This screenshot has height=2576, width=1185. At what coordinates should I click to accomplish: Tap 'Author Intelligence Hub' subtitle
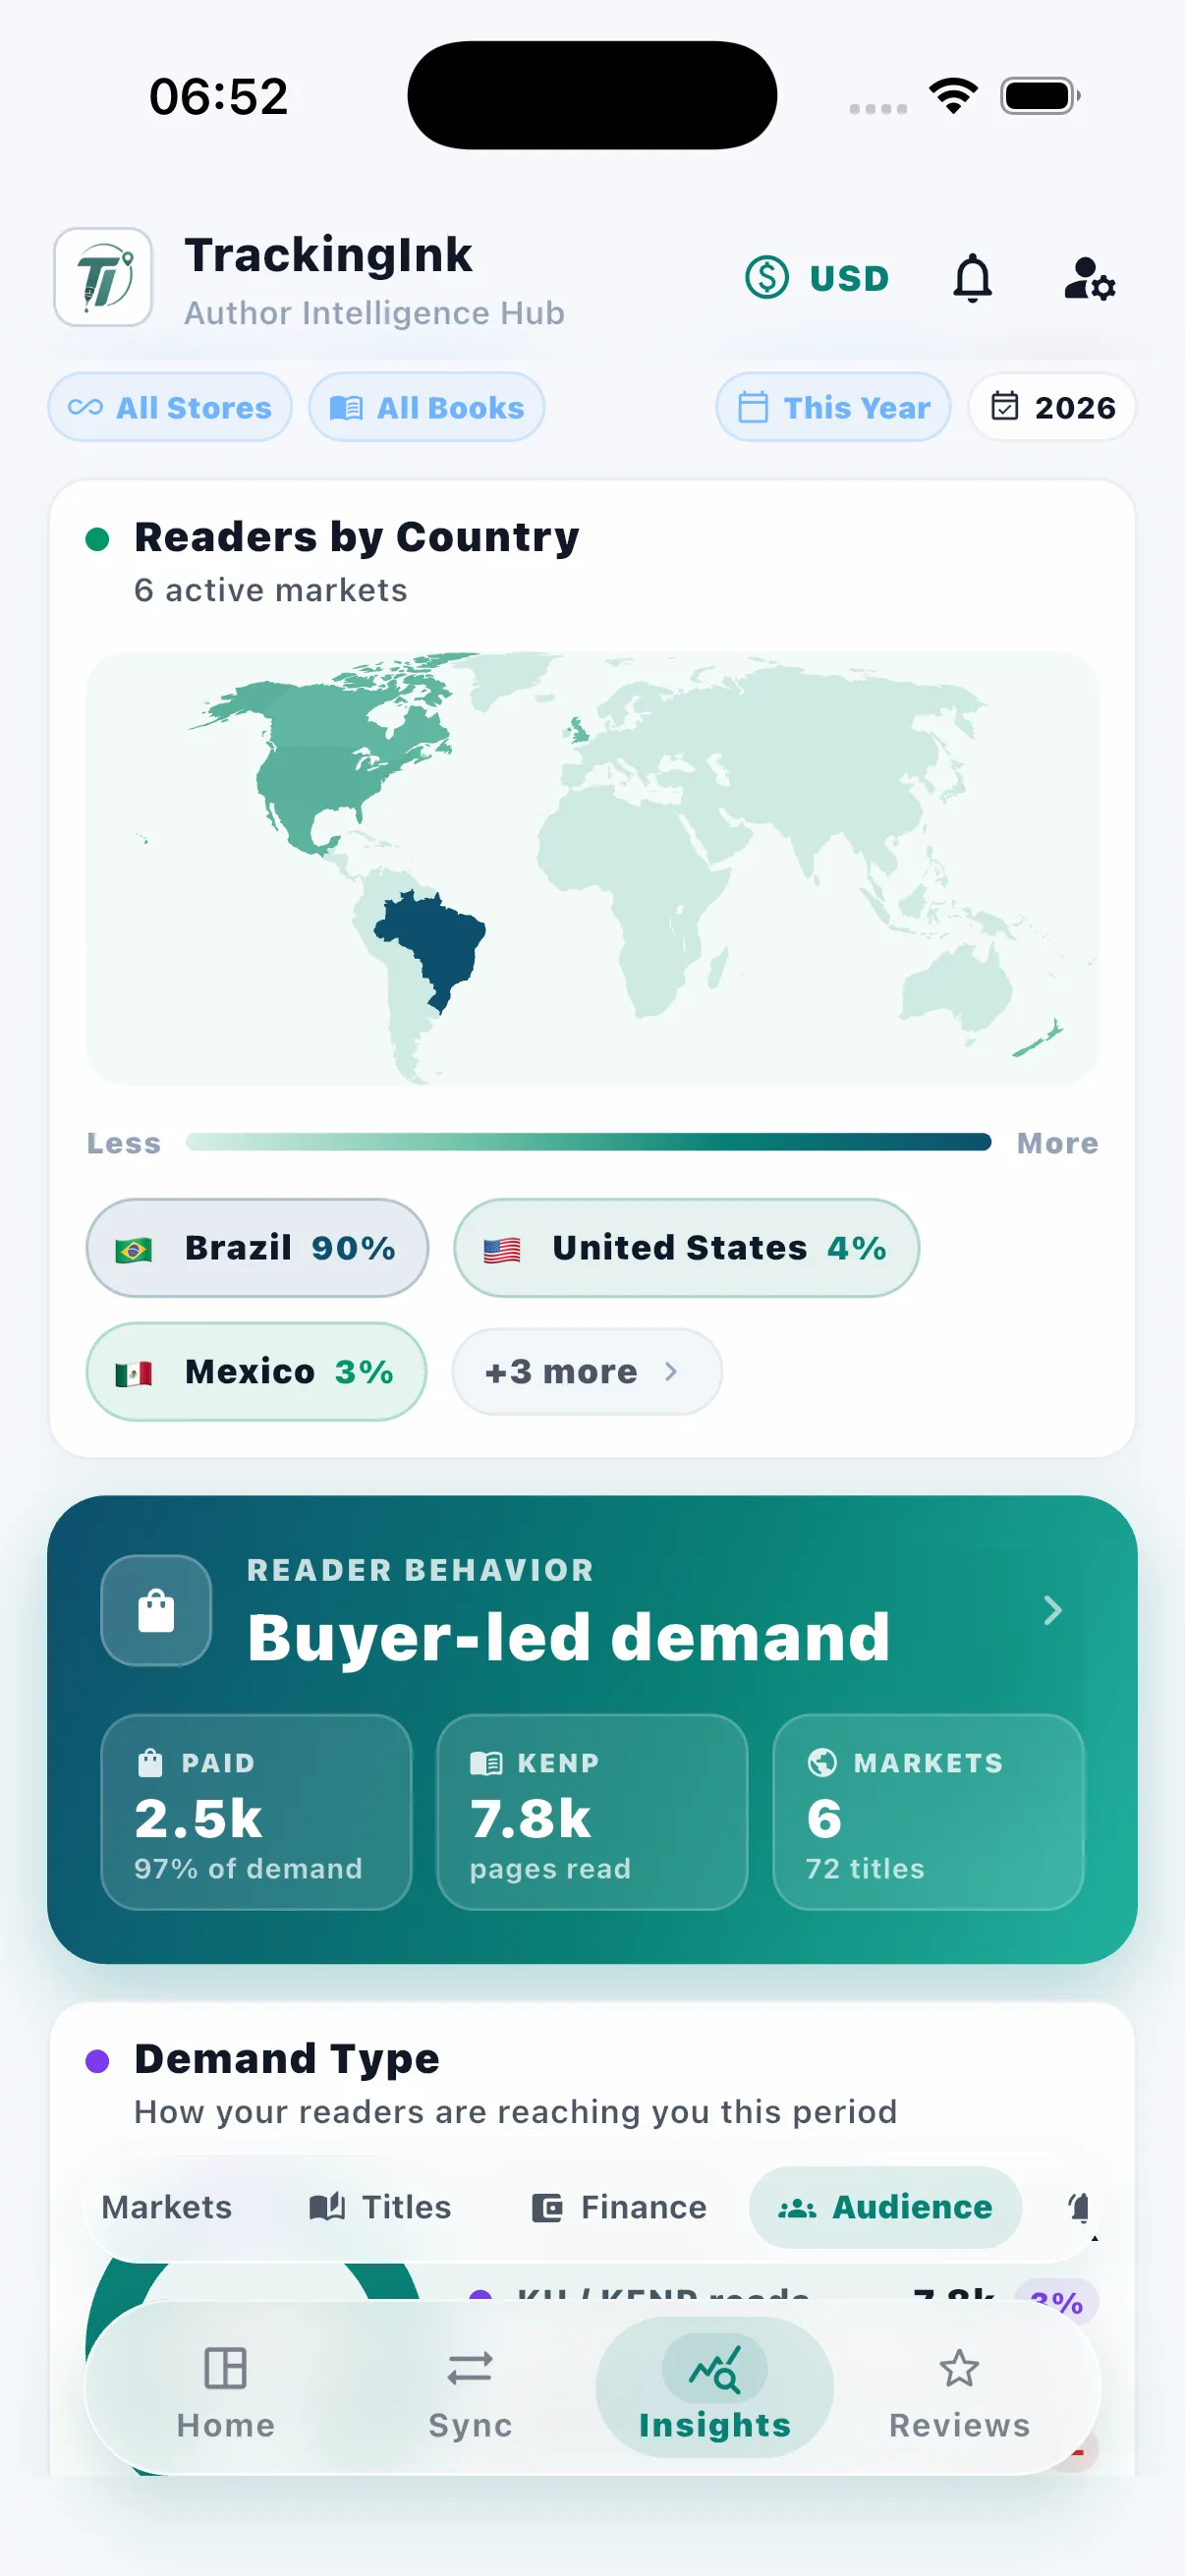(374, 313)
